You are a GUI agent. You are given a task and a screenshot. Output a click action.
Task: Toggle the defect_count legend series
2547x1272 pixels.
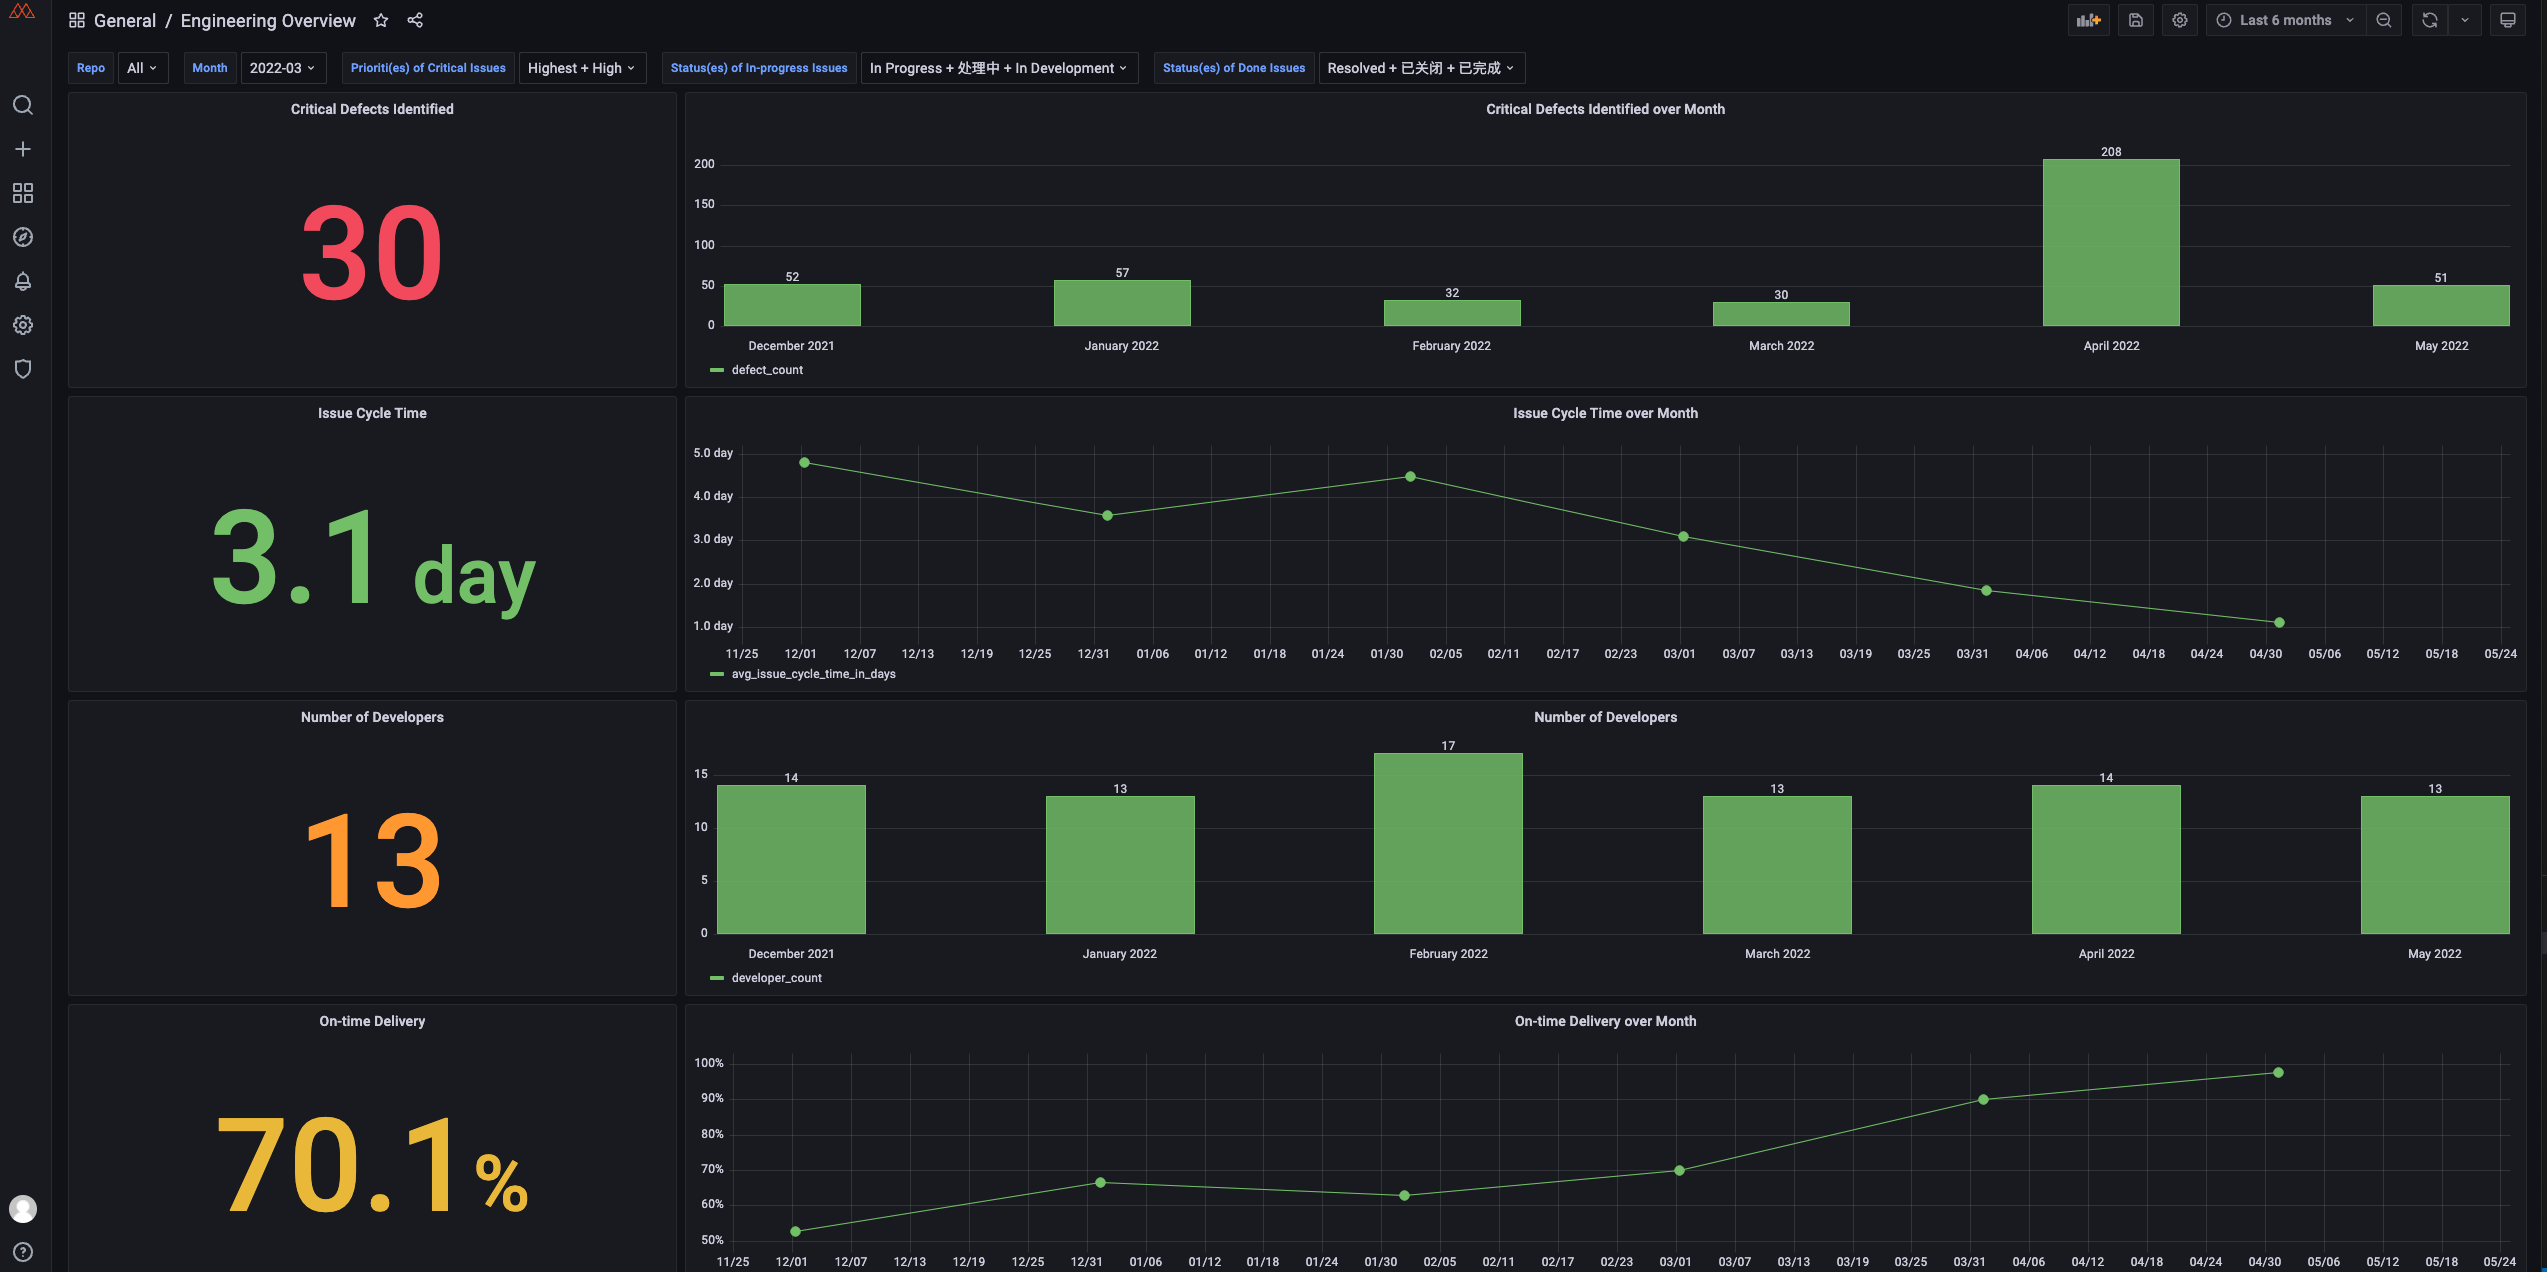[766, 370]
